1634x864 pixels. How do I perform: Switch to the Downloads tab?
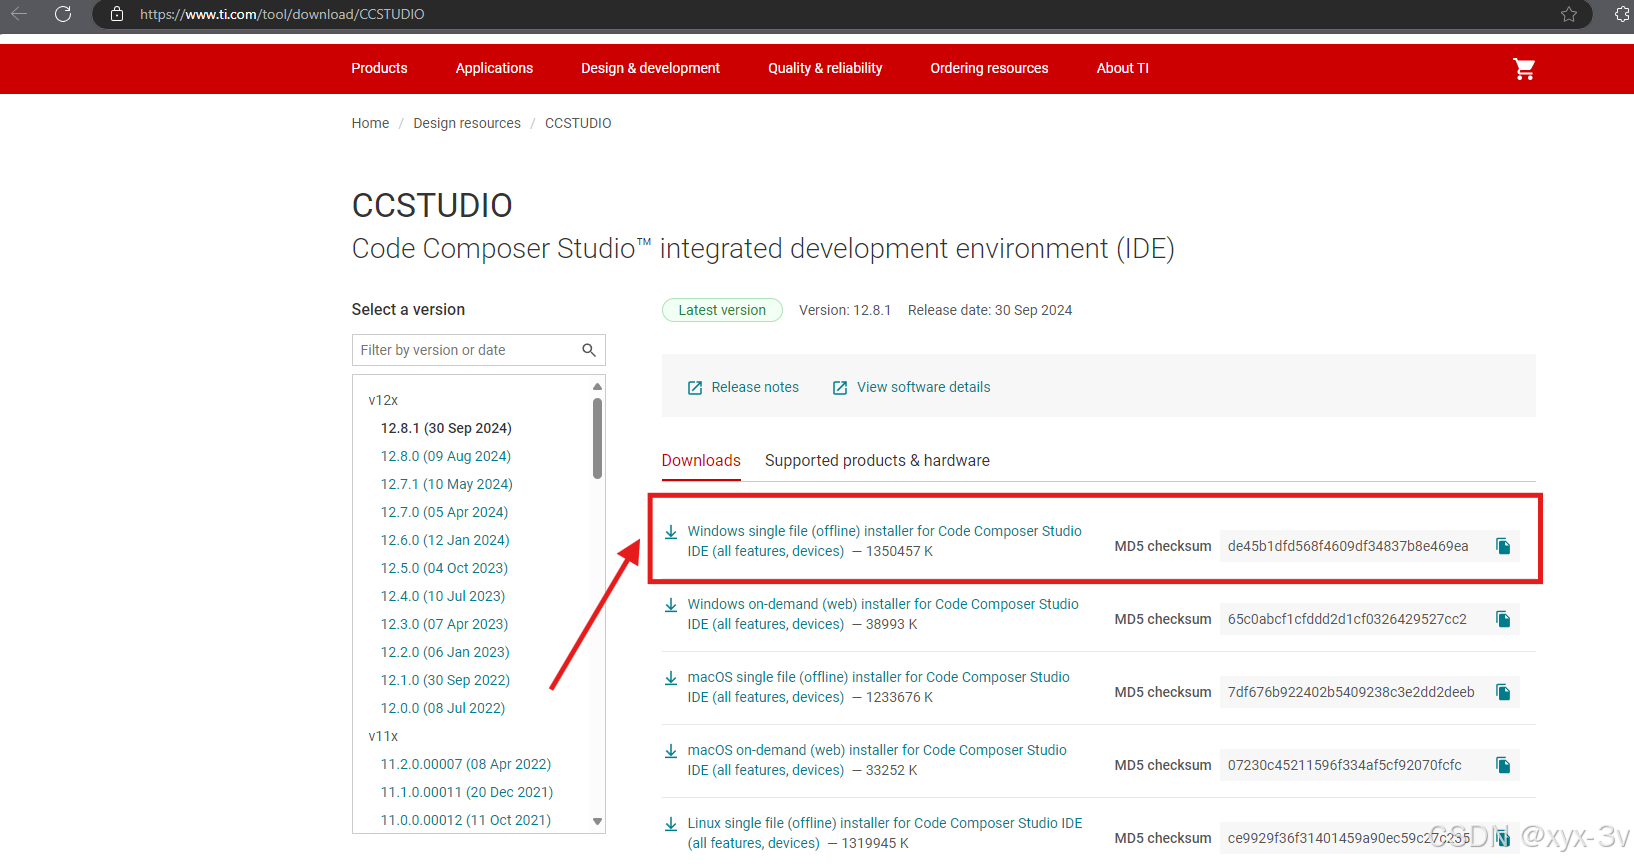[x=701, y=460]
